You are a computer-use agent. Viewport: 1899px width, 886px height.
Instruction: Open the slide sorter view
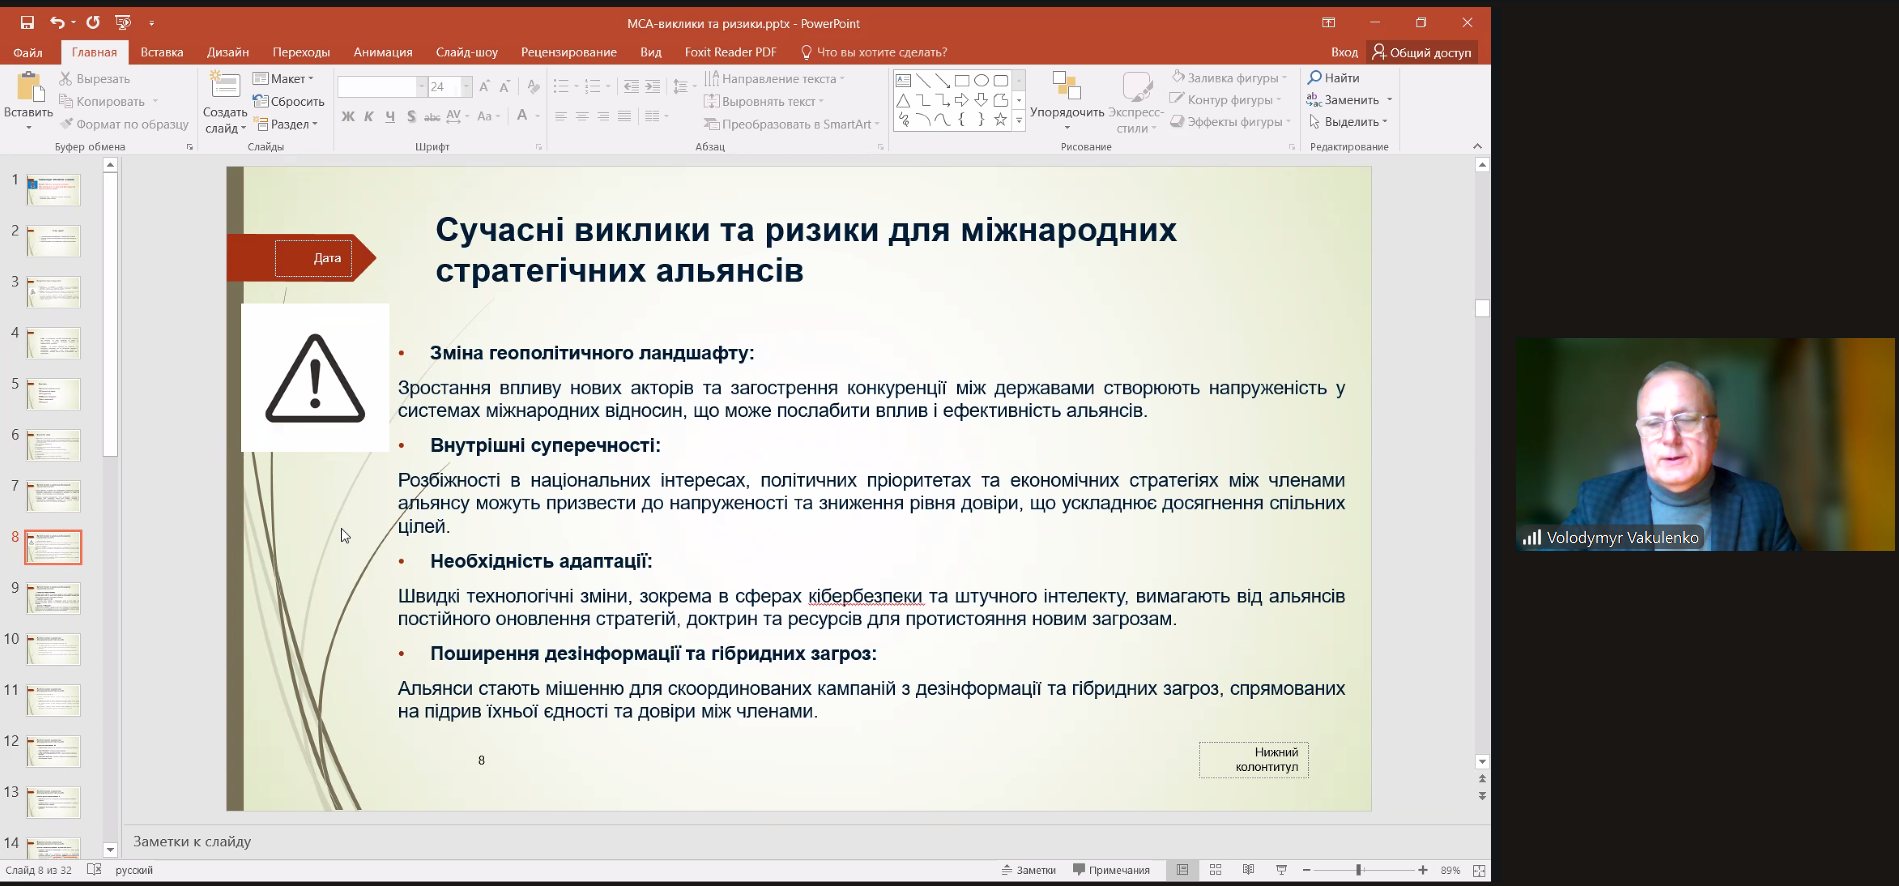point(1215,870)
